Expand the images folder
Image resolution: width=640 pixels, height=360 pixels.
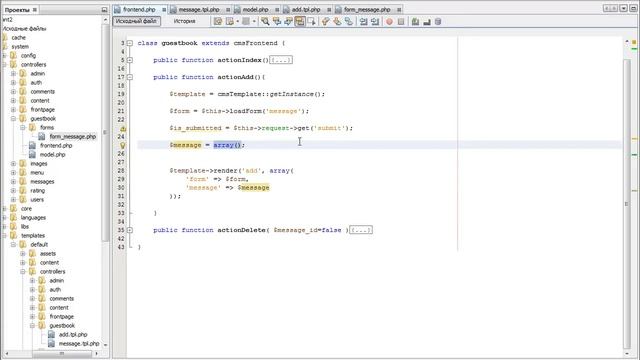point(13,164)
